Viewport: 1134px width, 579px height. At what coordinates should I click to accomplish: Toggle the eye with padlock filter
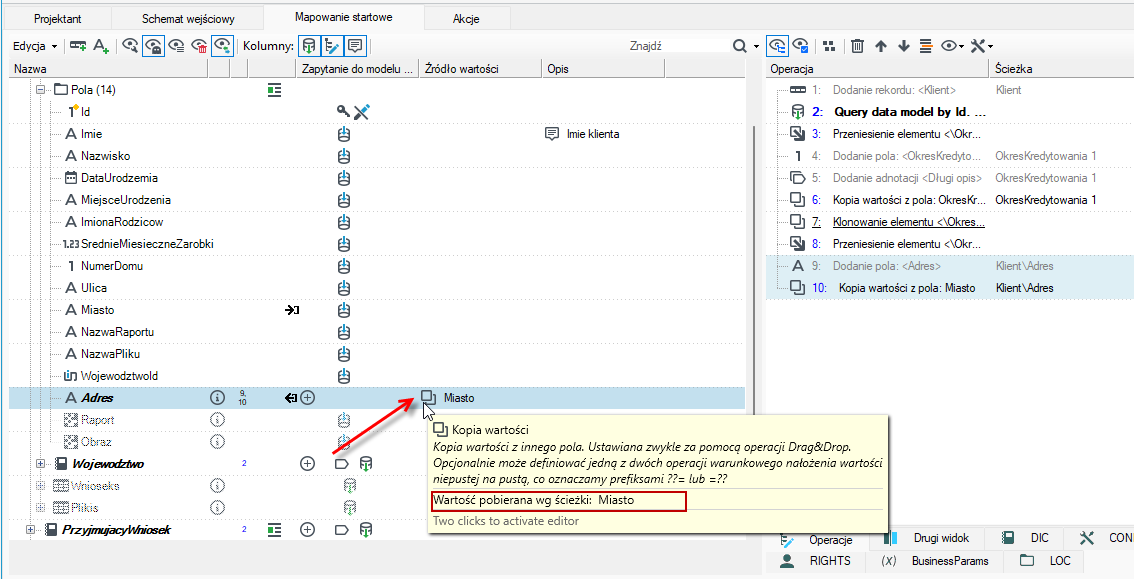tap(153, 46)
